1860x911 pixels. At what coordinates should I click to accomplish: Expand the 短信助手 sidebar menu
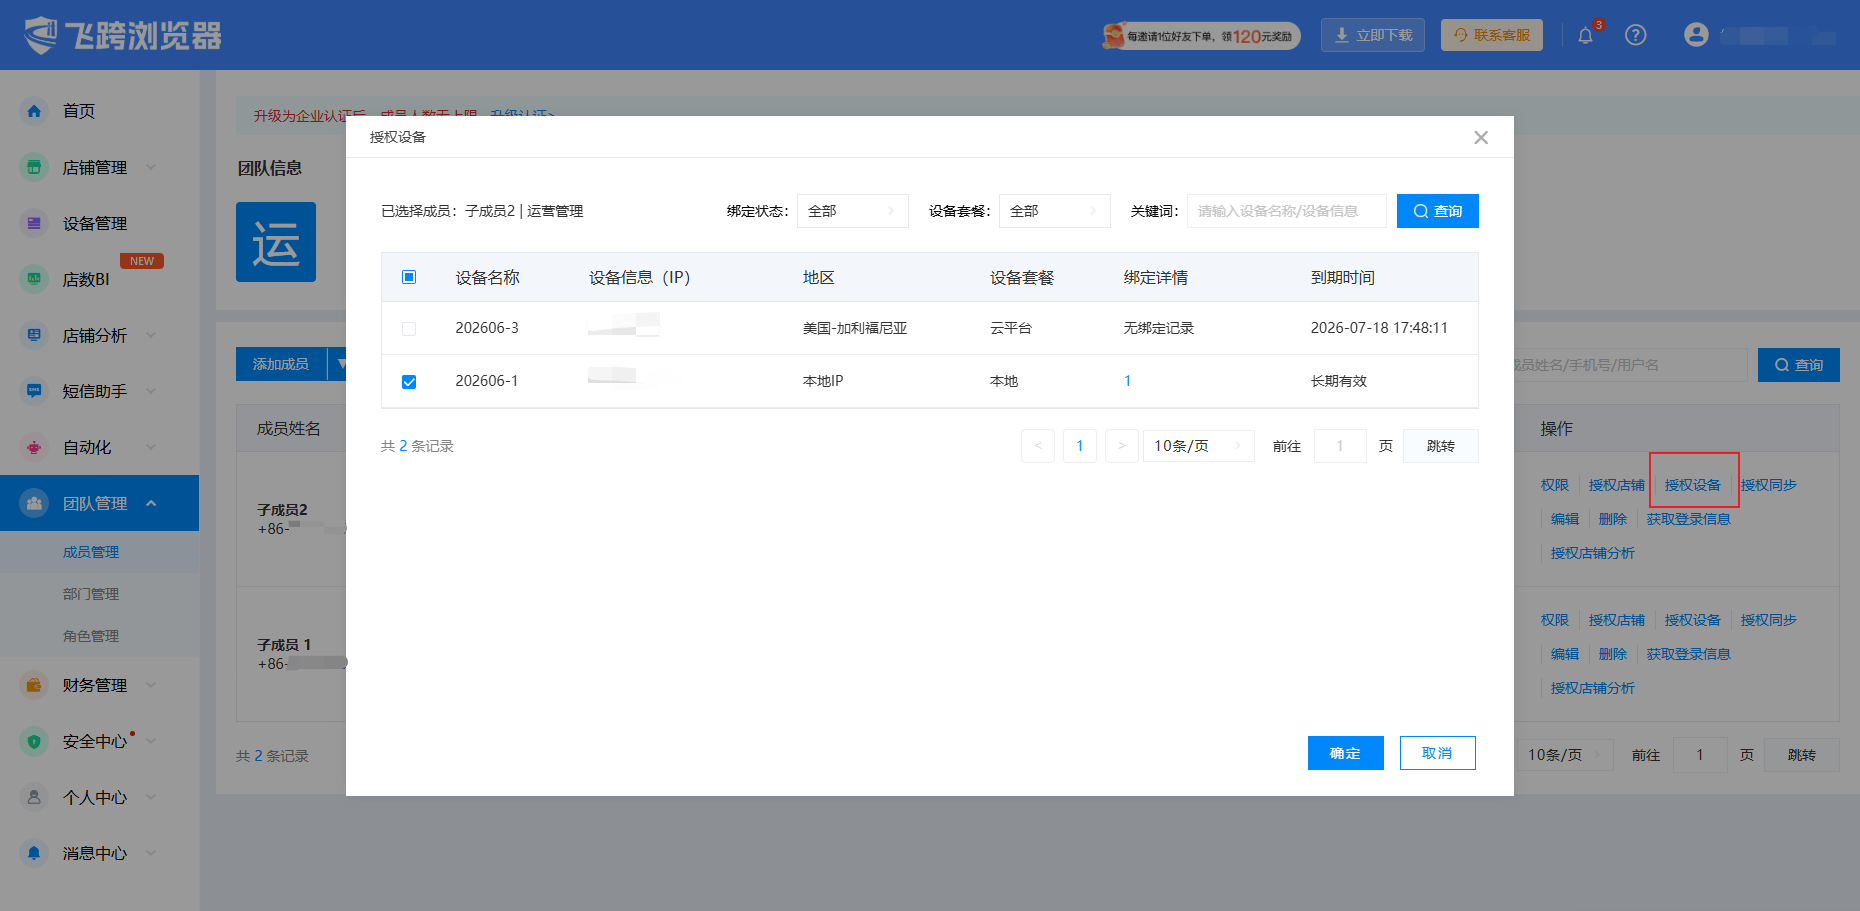tap(151, 391)
